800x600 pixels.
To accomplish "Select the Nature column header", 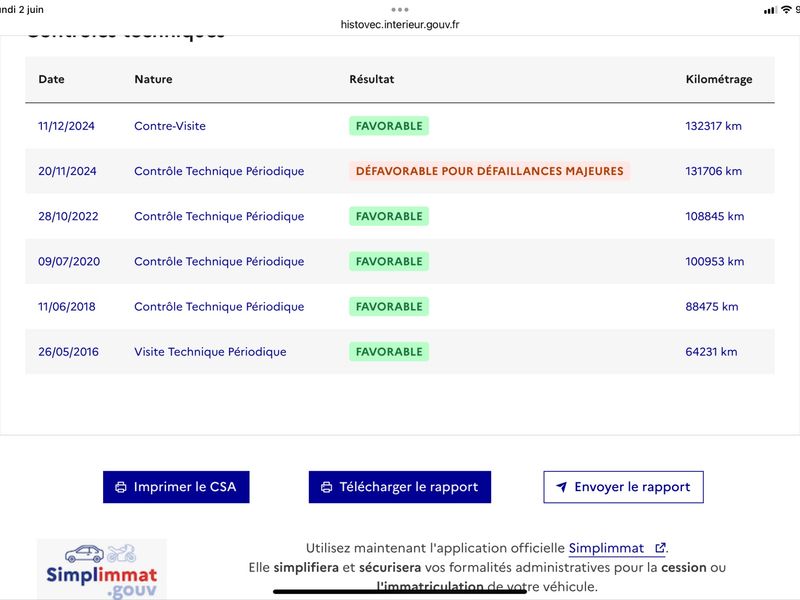I will tap(154, 79).
